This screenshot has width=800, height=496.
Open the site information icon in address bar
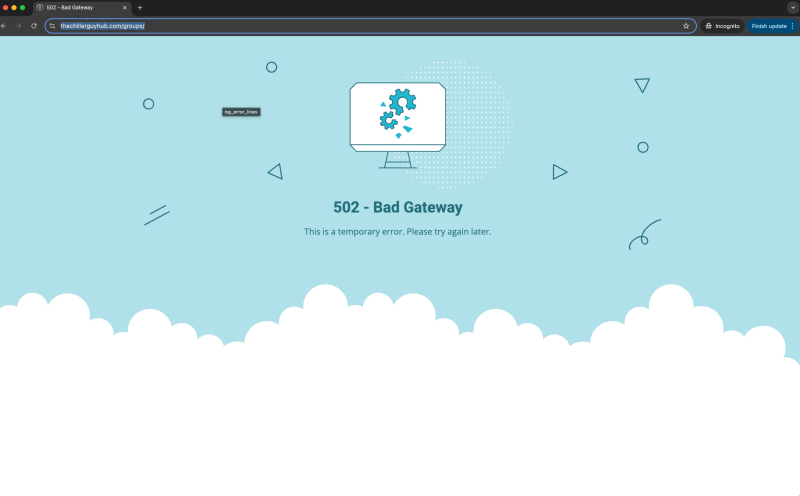[52, 26]
